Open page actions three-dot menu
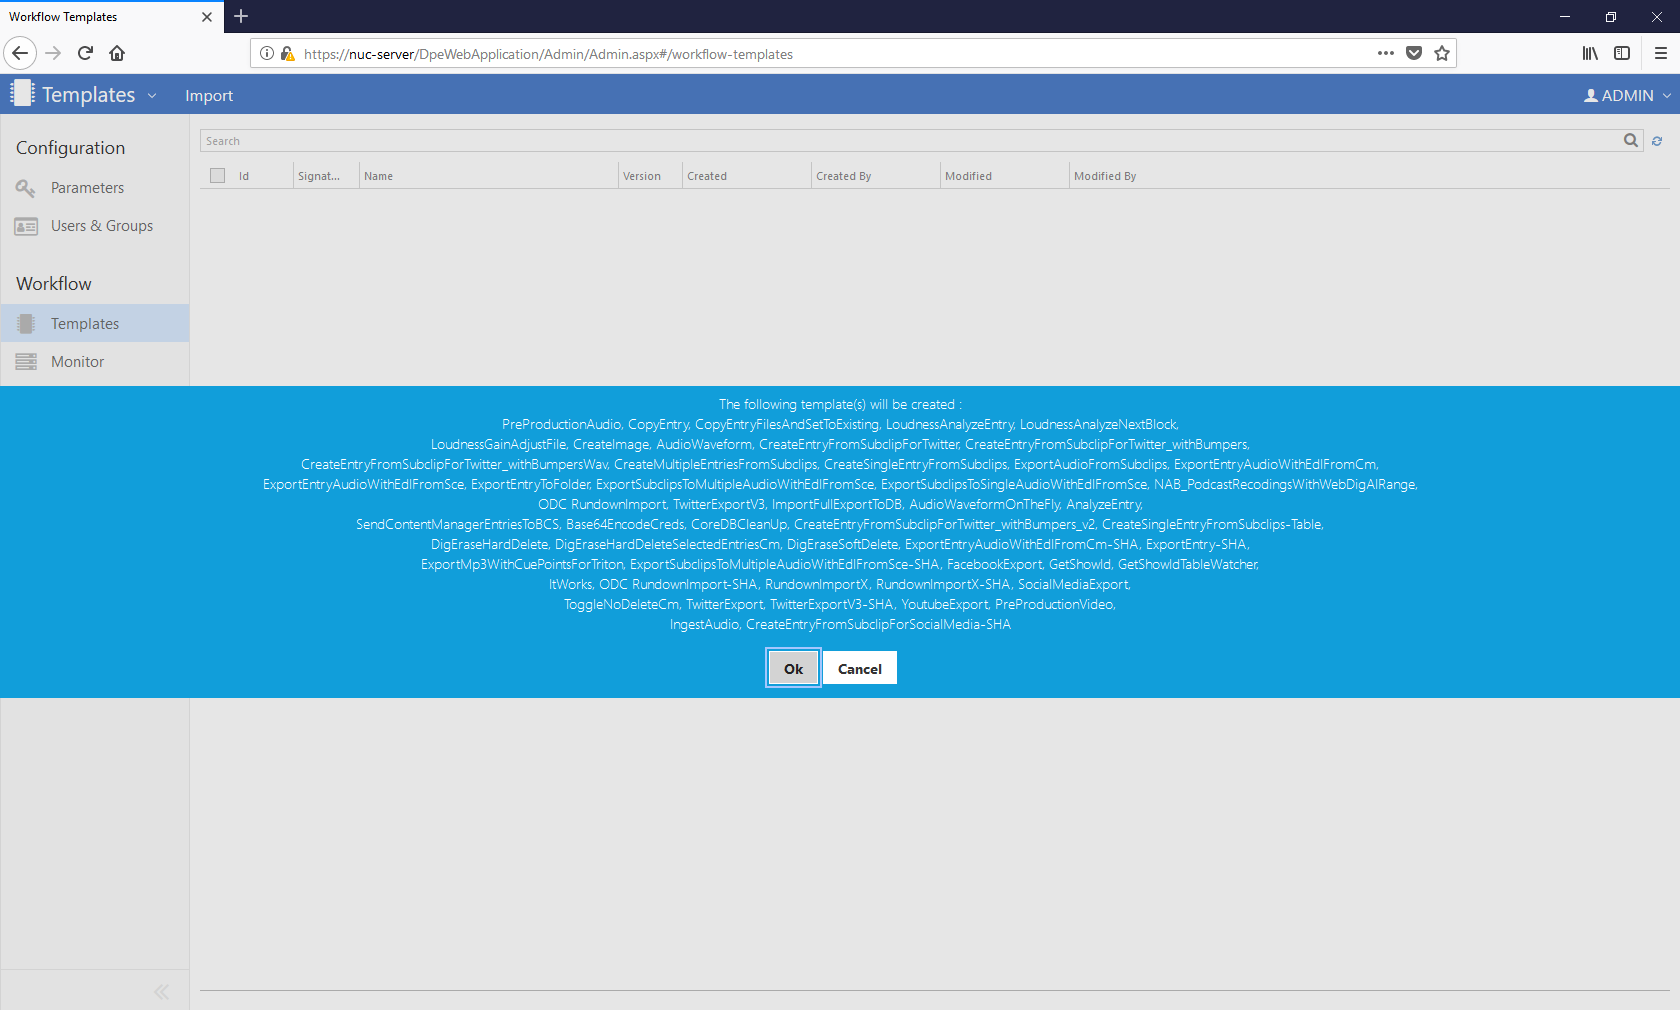The width and height of the screenshot is (1680, 1010). 1385,53
